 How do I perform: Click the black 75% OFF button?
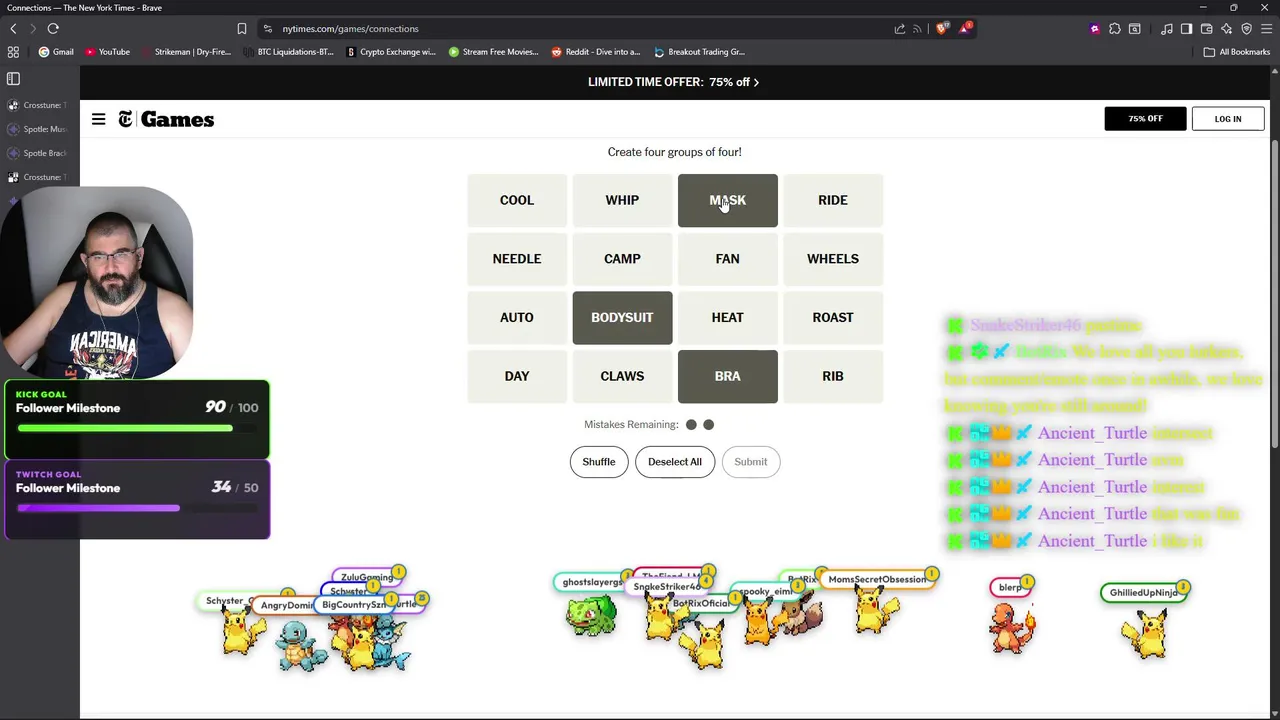[x=1145, y=119]
